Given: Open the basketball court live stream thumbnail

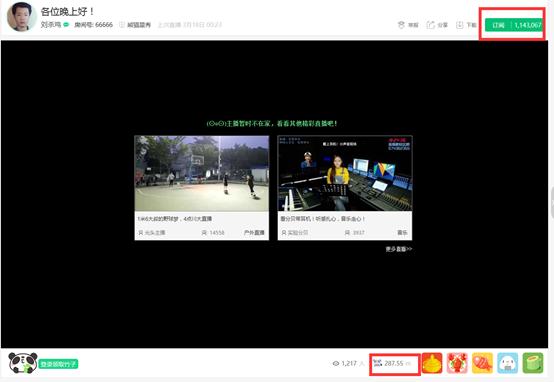Looking at the screenshot, I should coord(201,174).
